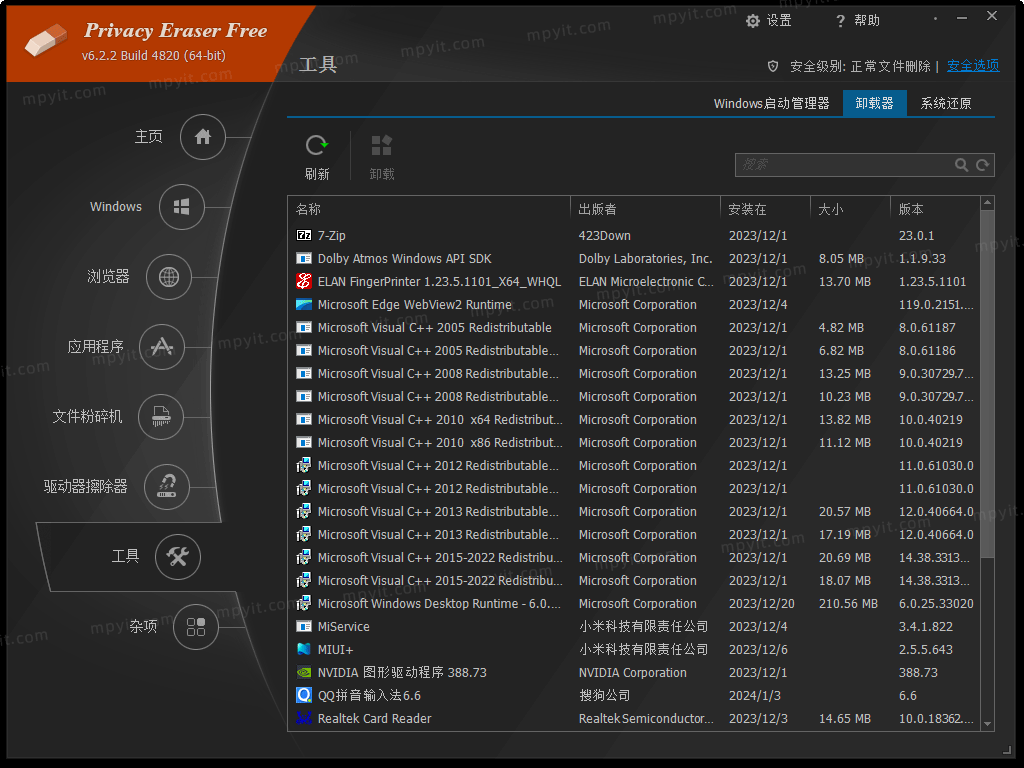Select Microsoft Windows Desktop Runtime row
The height and width of the screenshot is (768, 1024).
click(634, 603)
